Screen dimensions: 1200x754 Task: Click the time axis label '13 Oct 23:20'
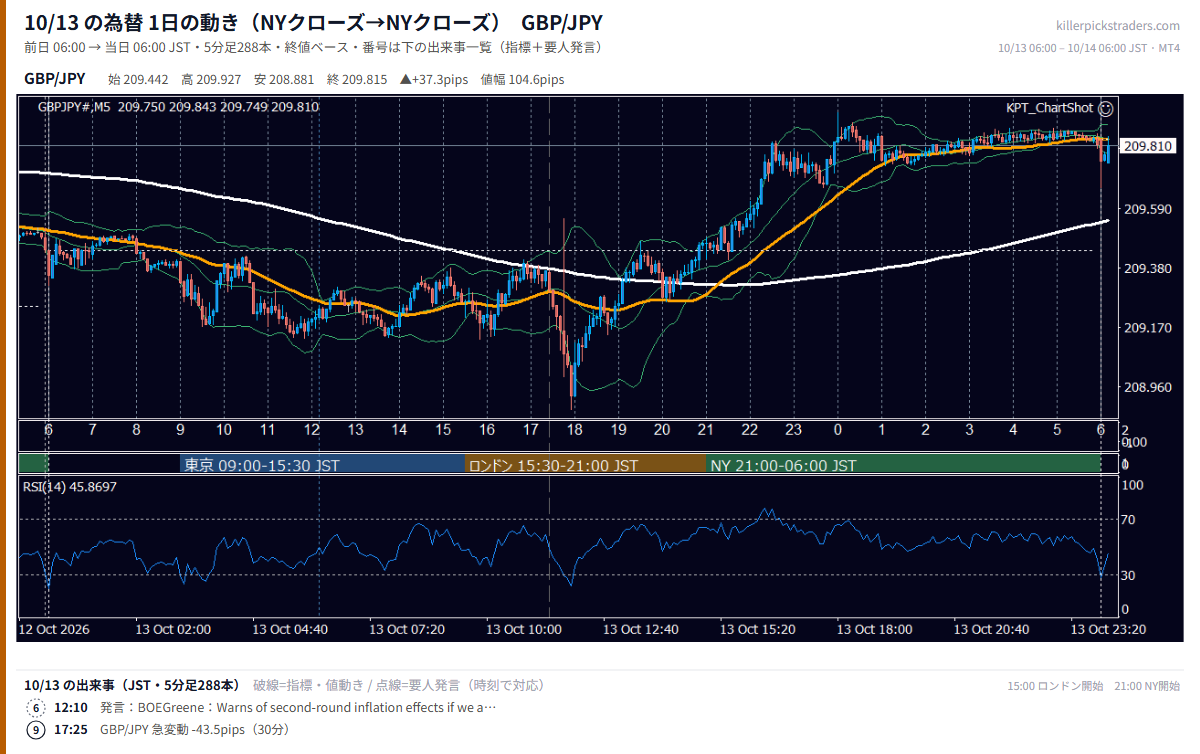pyautogui.click(x=1108, y=630)
